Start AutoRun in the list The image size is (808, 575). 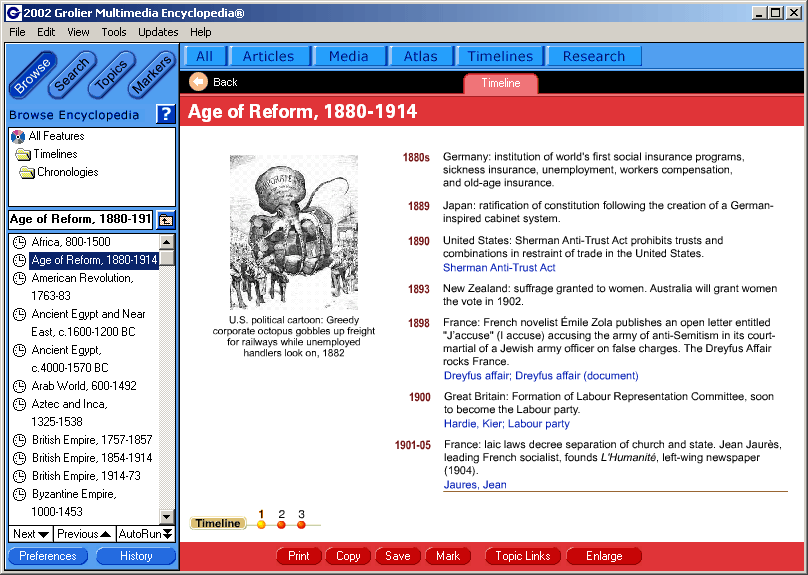(146, 534)
